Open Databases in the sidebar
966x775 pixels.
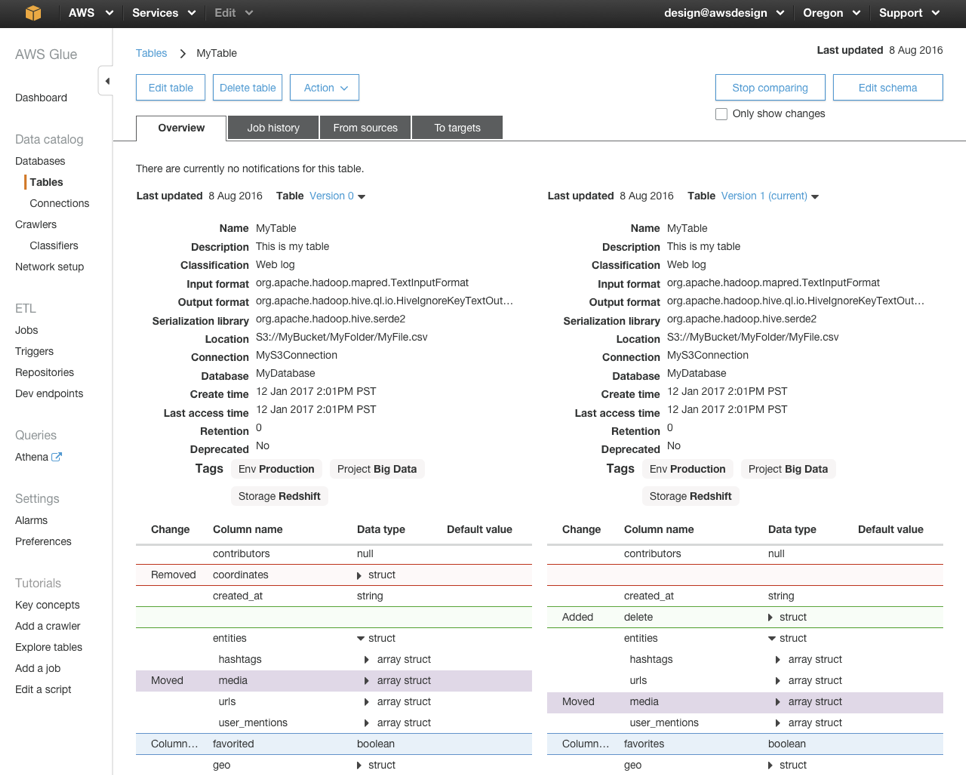(x=40, y=161)
